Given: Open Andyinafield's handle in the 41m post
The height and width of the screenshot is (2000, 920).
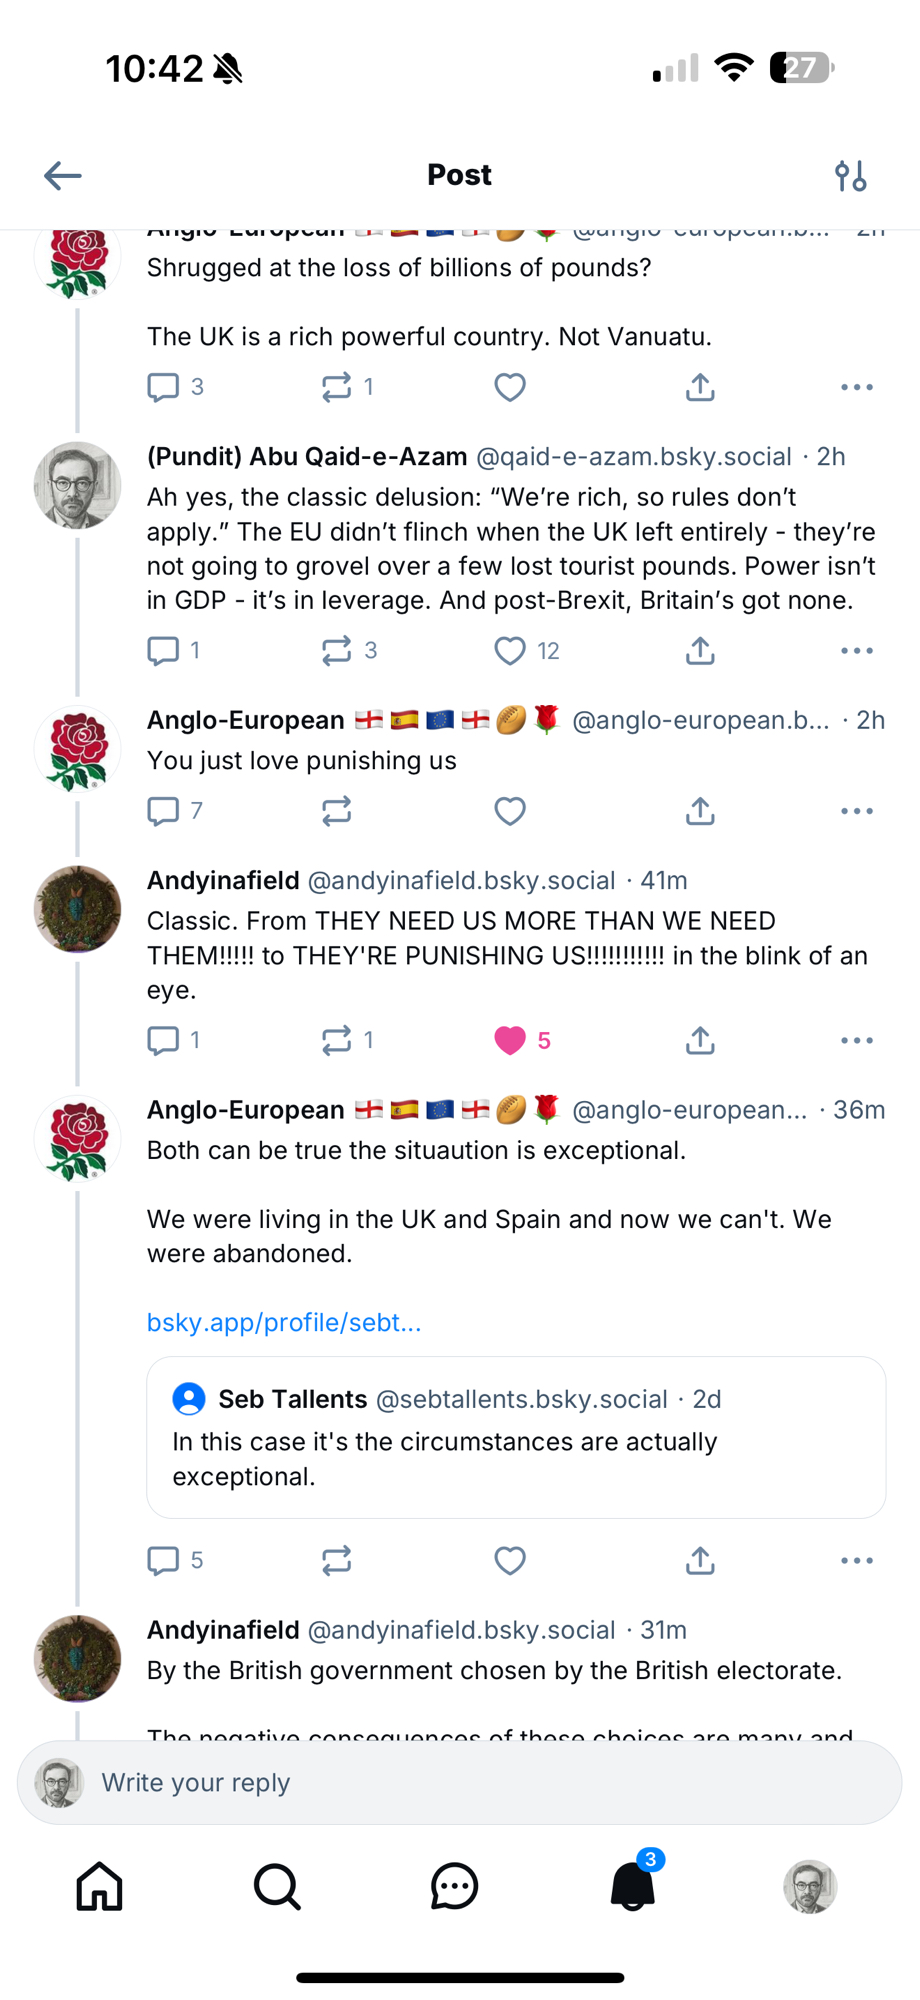Looking at the screenshot, I should click(x=461, y=881).
